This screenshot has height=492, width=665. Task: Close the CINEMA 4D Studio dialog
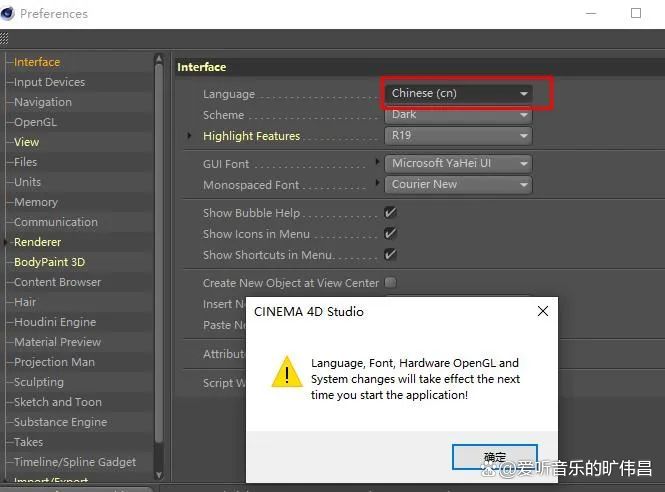[x=542, y=311]
